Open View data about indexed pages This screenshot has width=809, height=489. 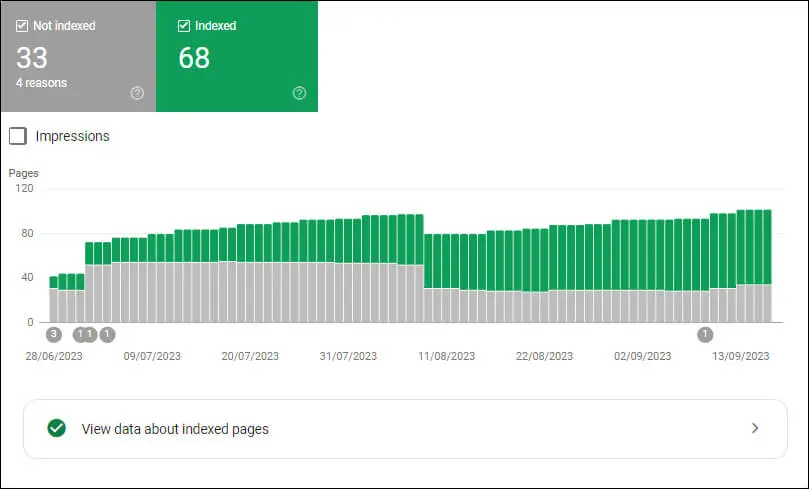(175, 429)
